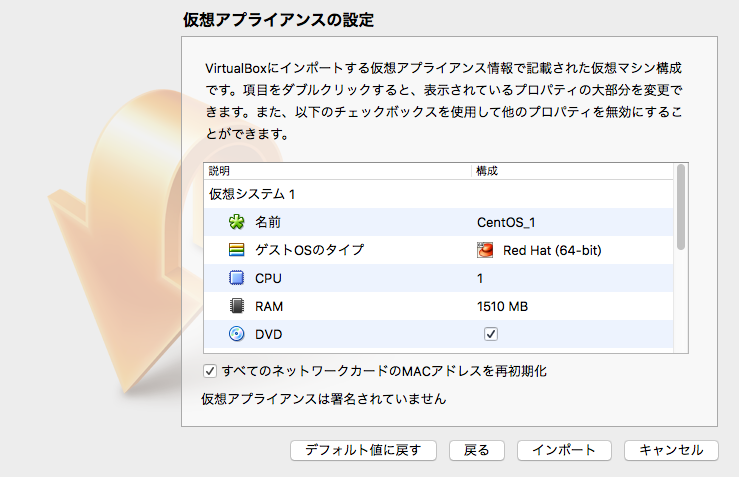
Task: Click the green star icon beside 名前
Action: (237, 222)
